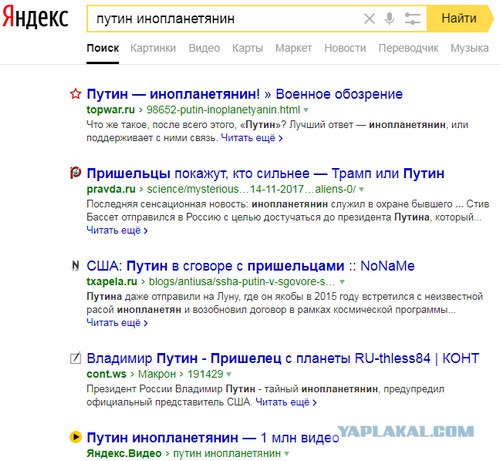Click the topwar.ru red star favicon

[x=76, y=94]
